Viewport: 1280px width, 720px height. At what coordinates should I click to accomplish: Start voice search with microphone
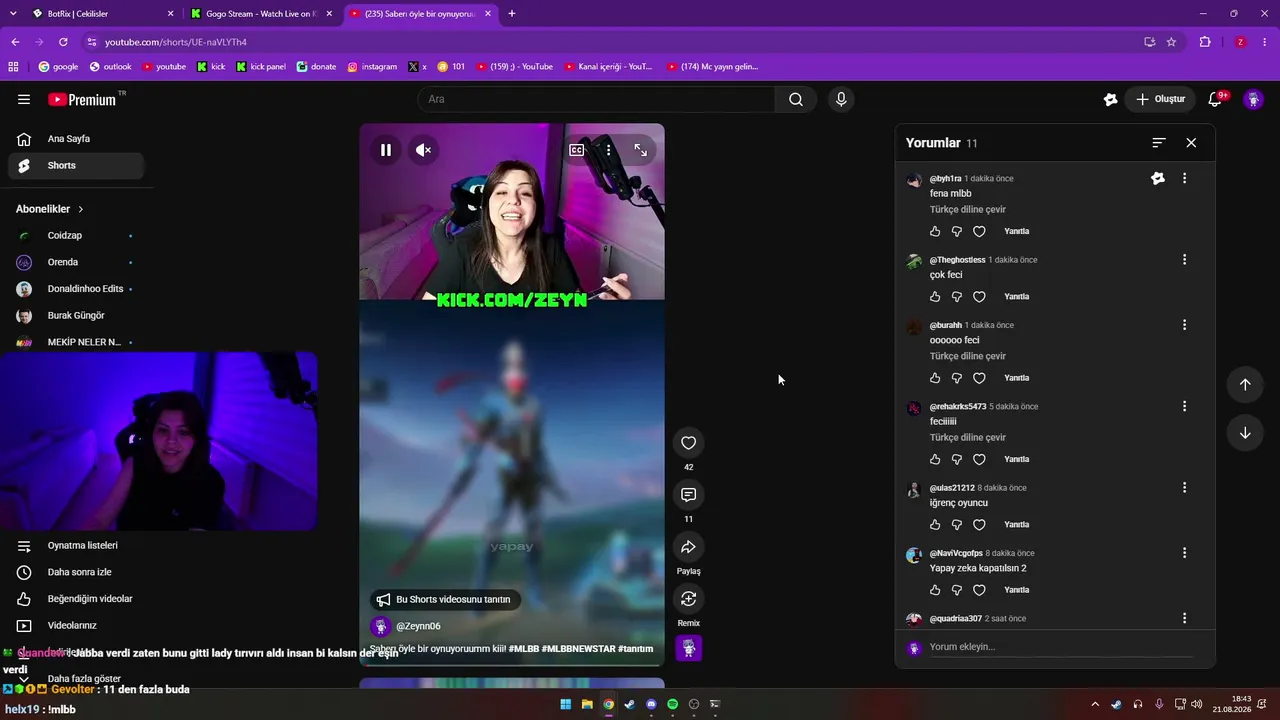tap(841, 99)
